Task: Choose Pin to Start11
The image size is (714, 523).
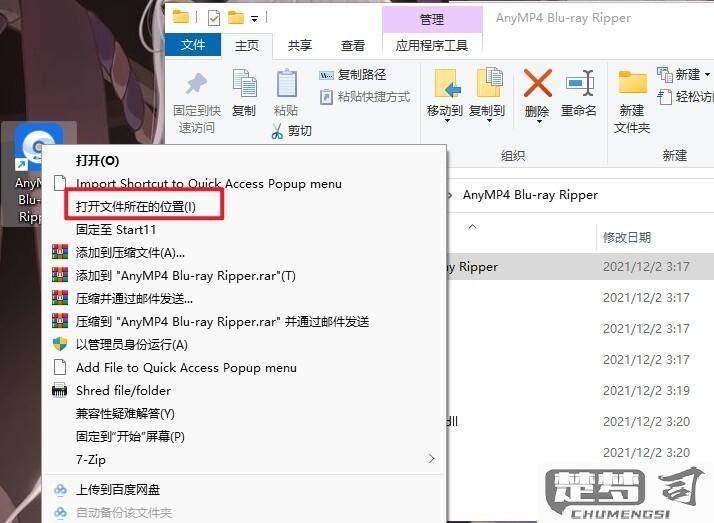Action: [x=245, y=230]
